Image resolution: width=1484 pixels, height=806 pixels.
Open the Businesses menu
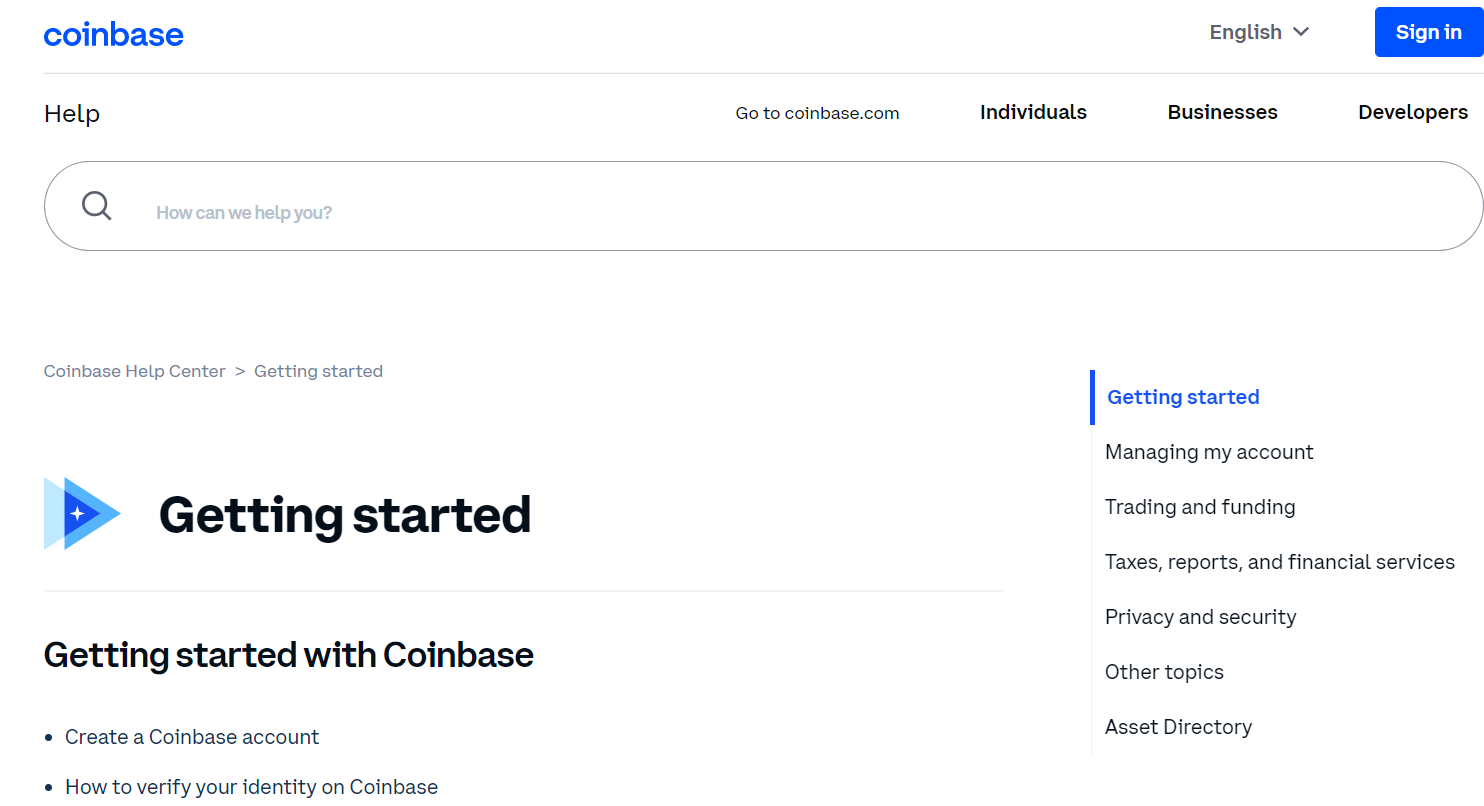pyautogui.click(x=1222, y=112)
